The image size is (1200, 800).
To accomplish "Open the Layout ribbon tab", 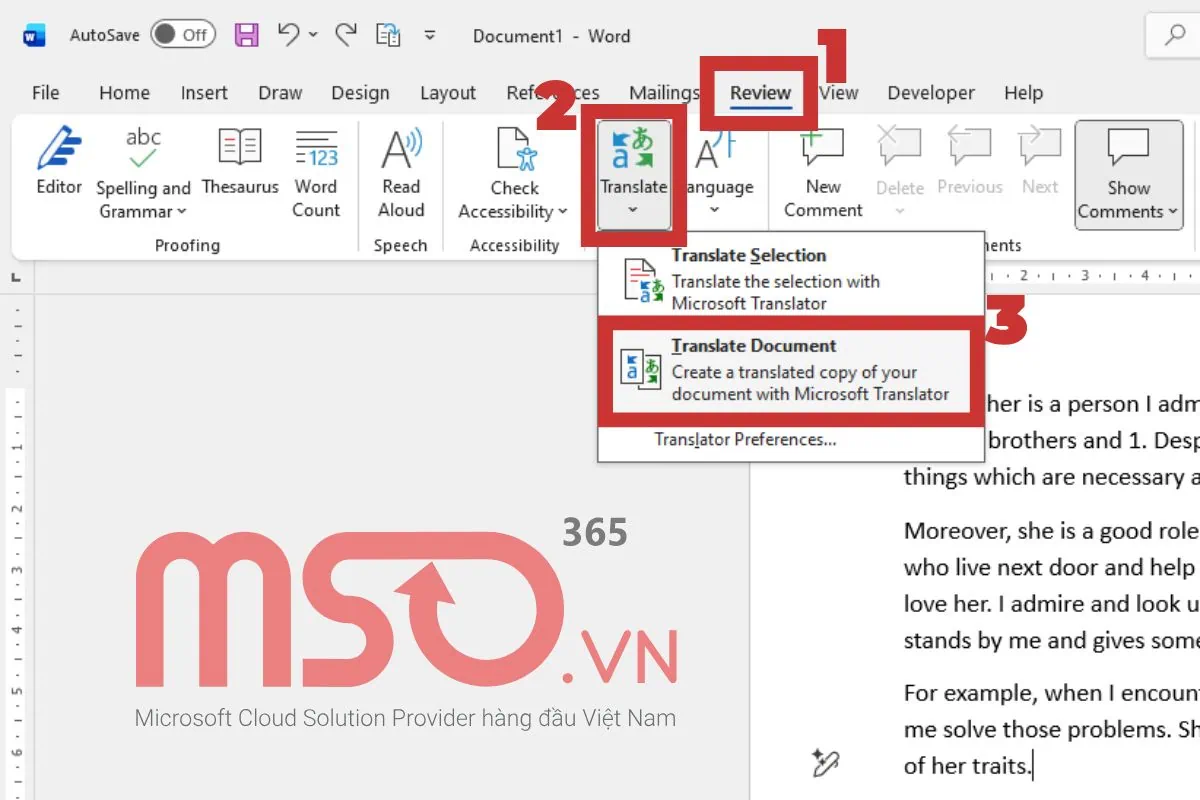I will (x=447, y=93).
